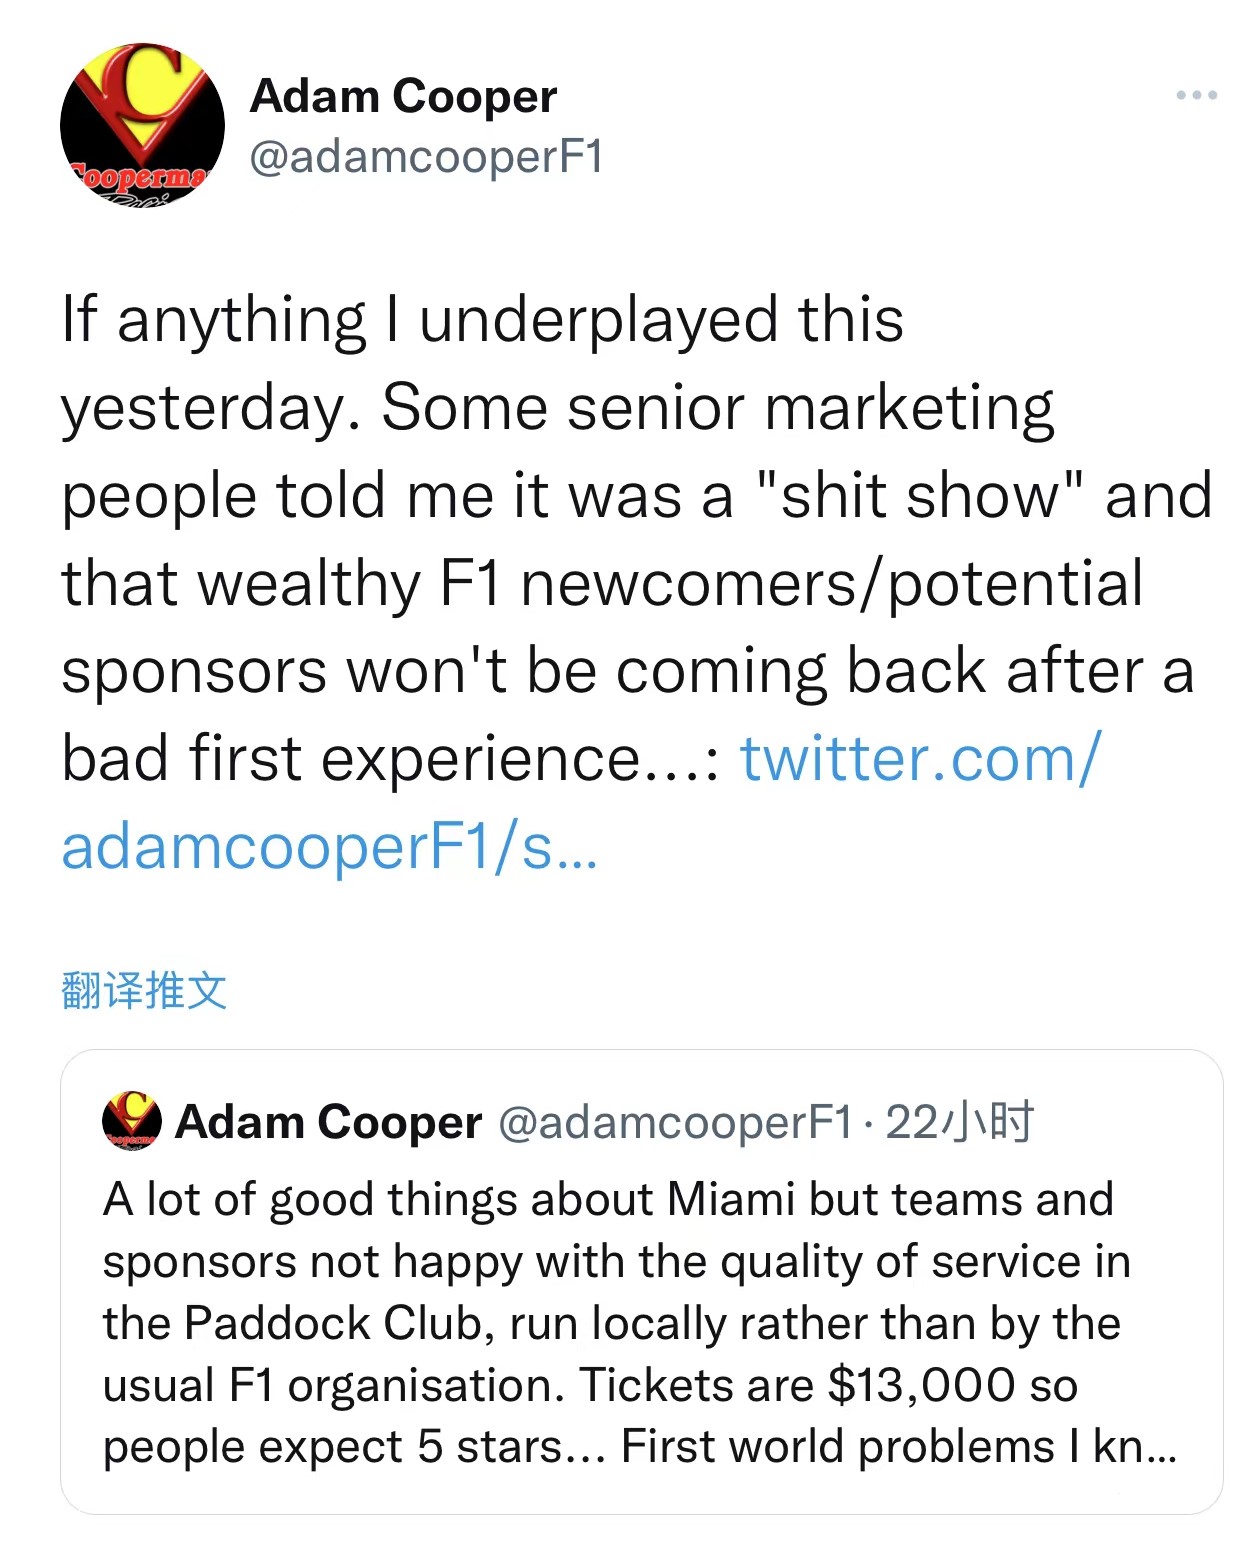Click the @adamcooperF1 handle under the top name
1240x1566 pixels.
tap(426, 157)
